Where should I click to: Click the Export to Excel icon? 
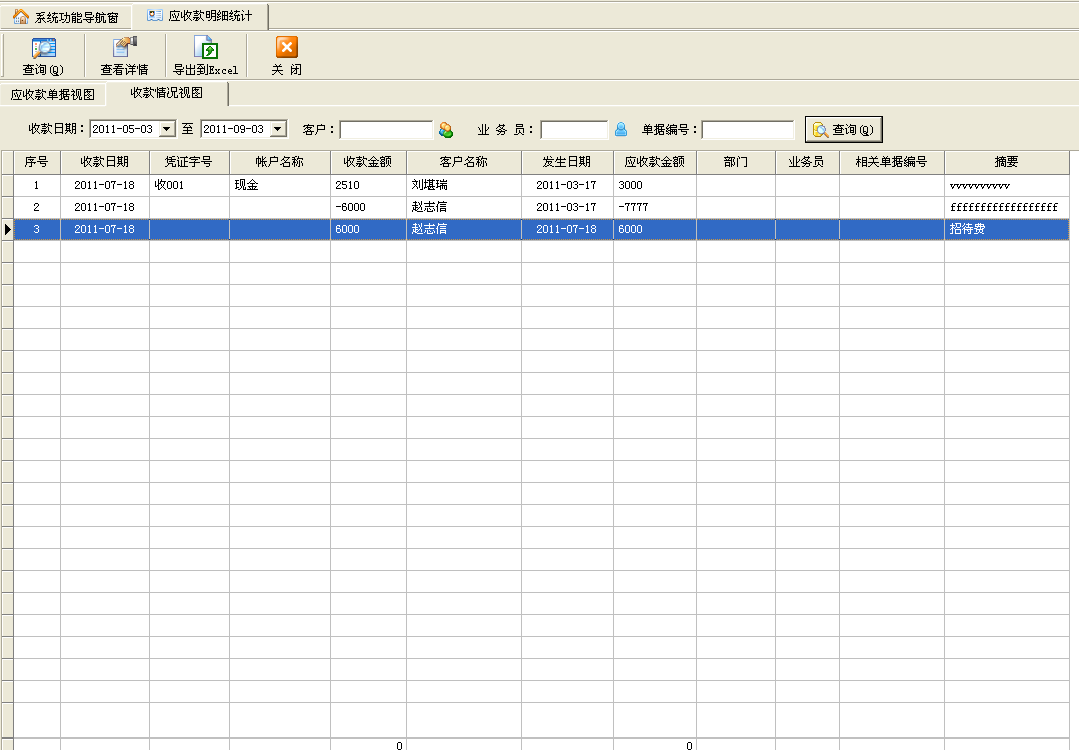coord(205,49)
